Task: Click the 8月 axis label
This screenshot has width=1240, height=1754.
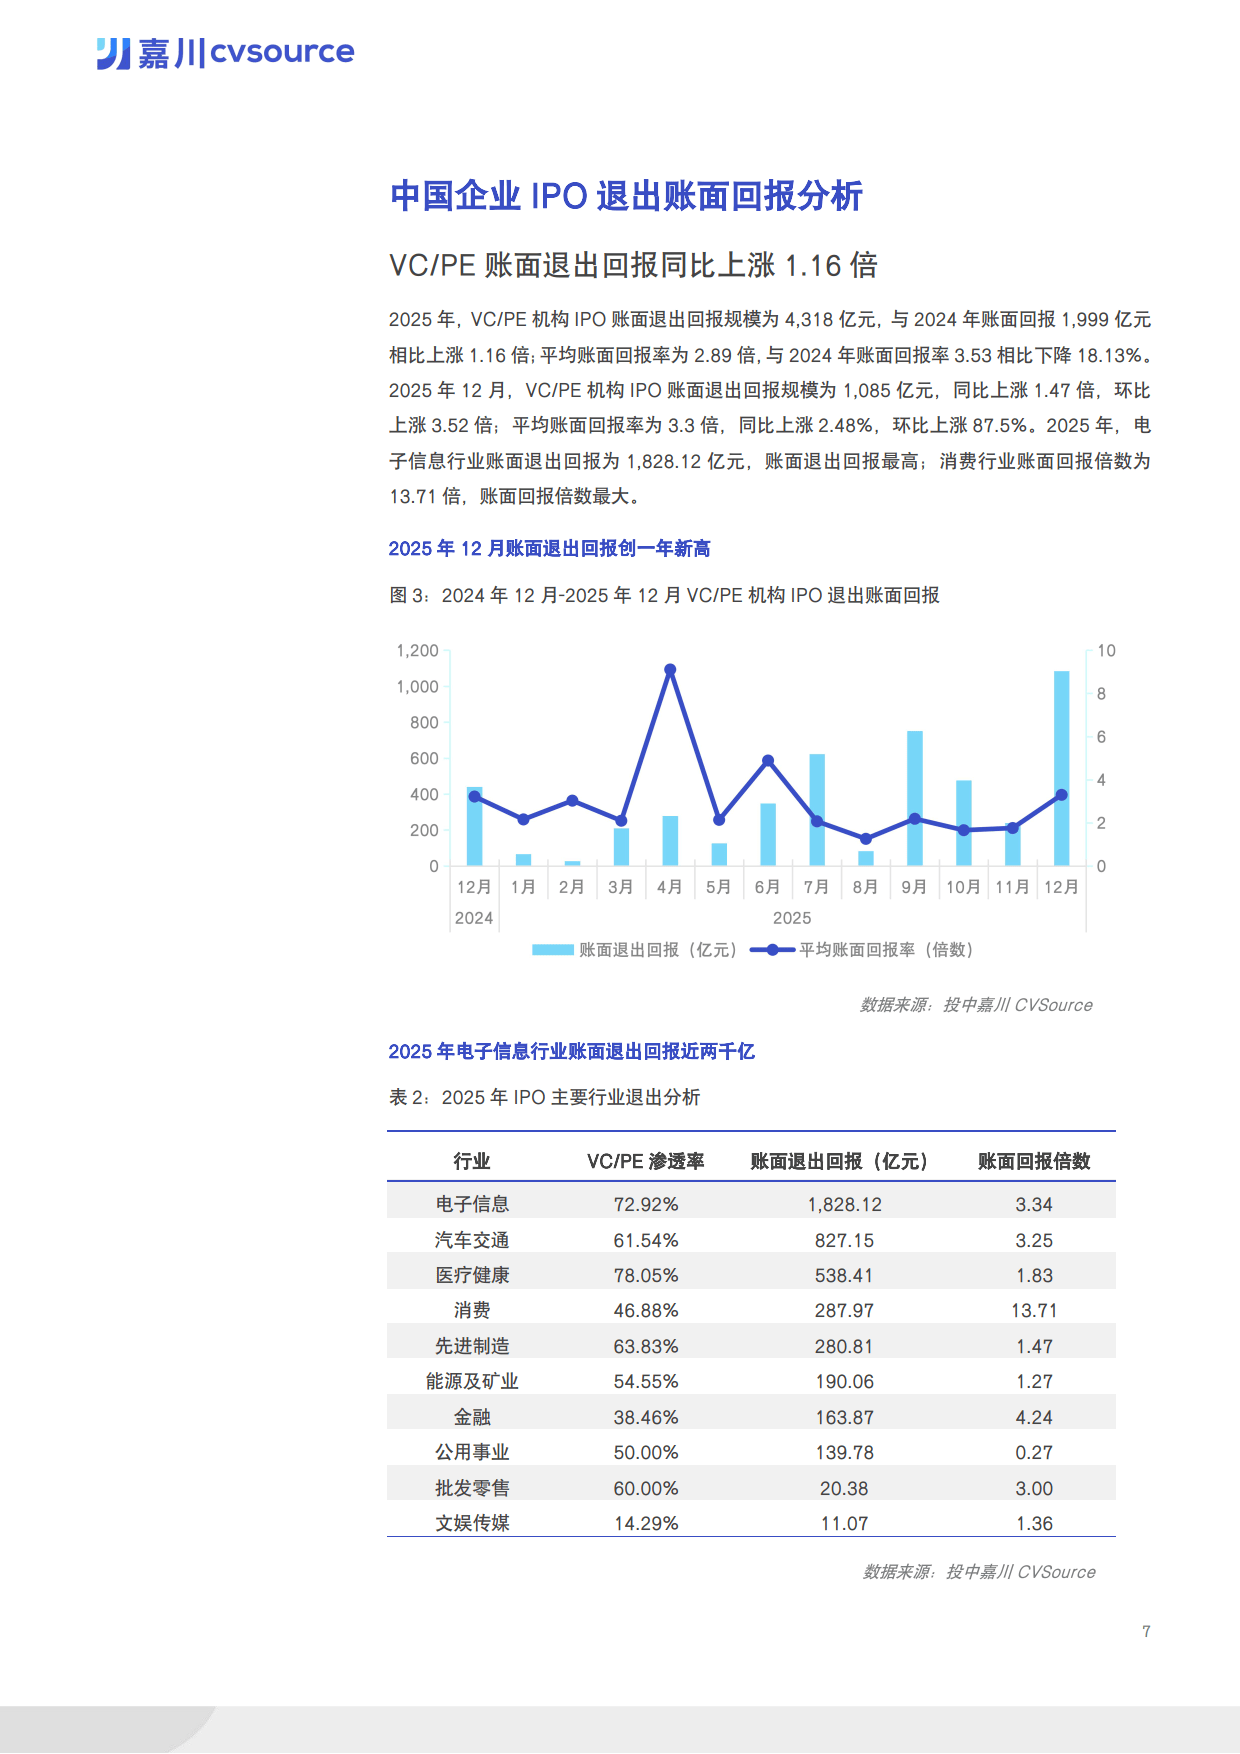Action: coord(865,887)
